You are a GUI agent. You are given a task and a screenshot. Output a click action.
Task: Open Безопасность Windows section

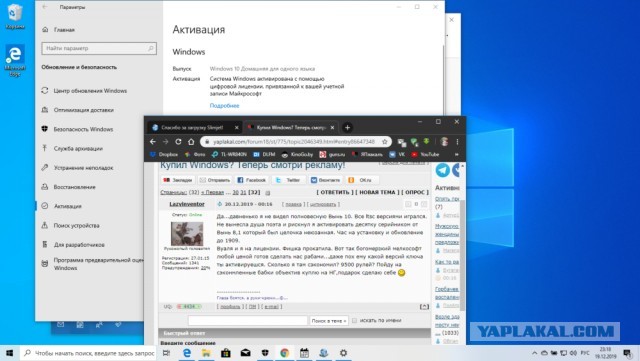78,129
